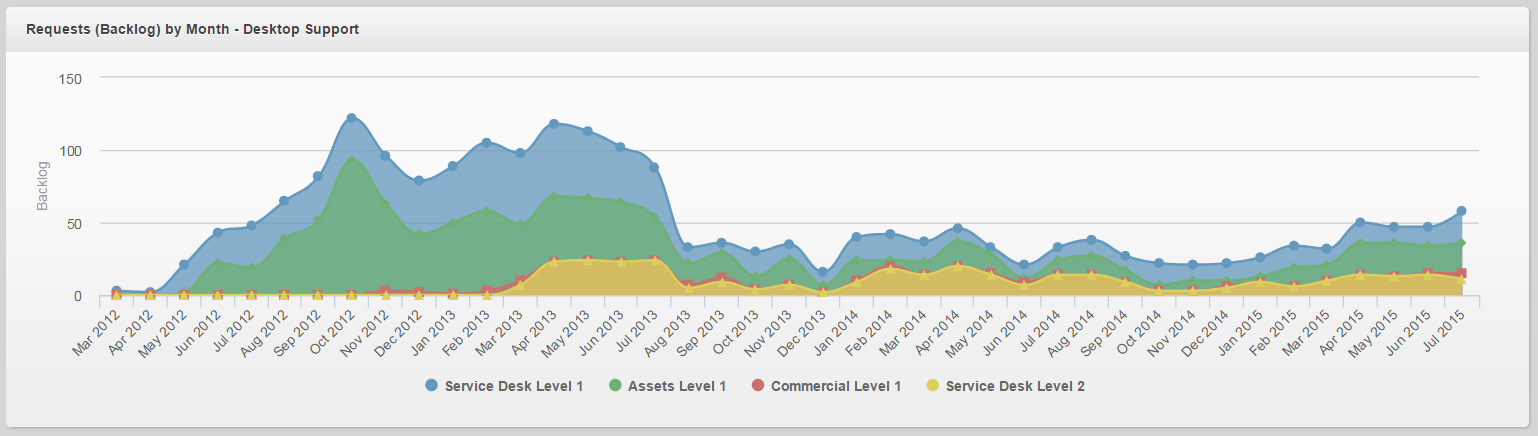The width and height of the screenshot is (1538, 436).
Task: Click the chart title Requests (Backlog) by Month
Action: point(193,29)
